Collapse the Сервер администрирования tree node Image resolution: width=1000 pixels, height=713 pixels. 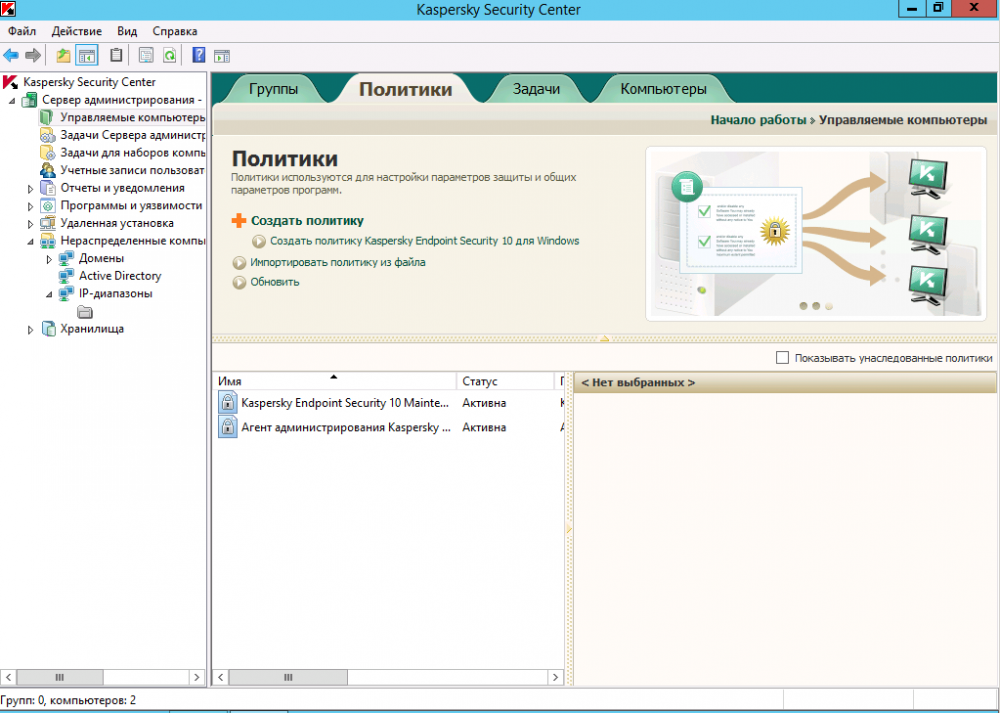[11, 101]
